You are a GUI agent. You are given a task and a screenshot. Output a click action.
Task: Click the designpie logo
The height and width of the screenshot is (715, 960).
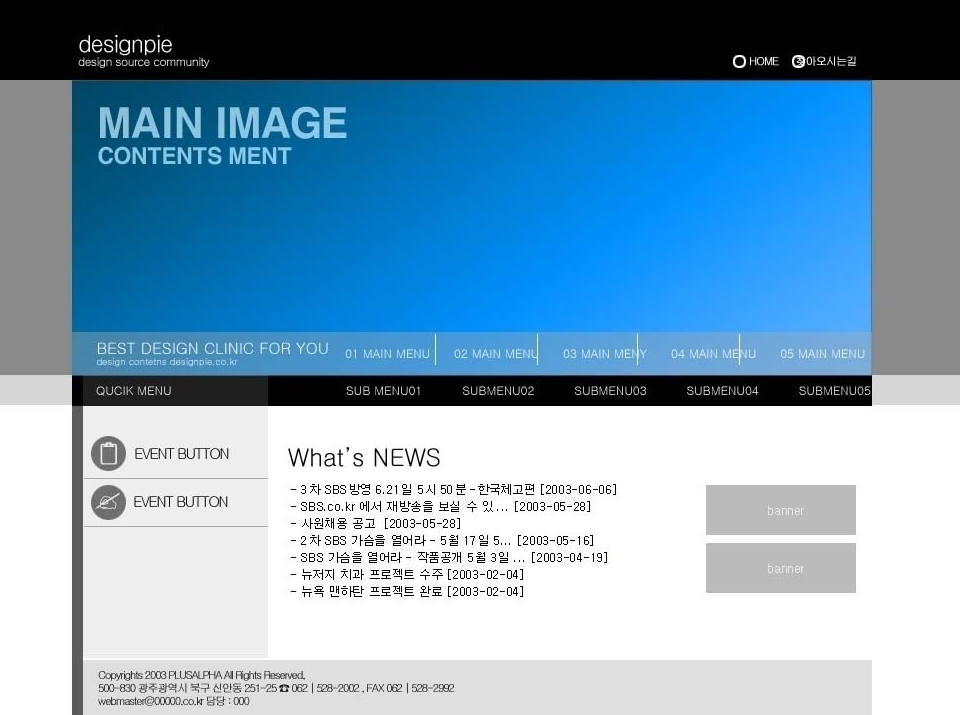coord(143,52)
